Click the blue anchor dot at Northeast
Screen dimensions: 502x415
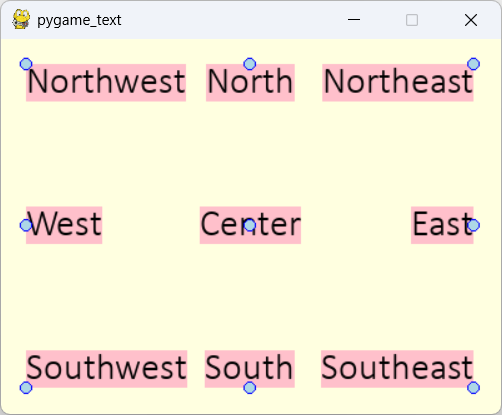pyautogui.click(x=473, y=64)
